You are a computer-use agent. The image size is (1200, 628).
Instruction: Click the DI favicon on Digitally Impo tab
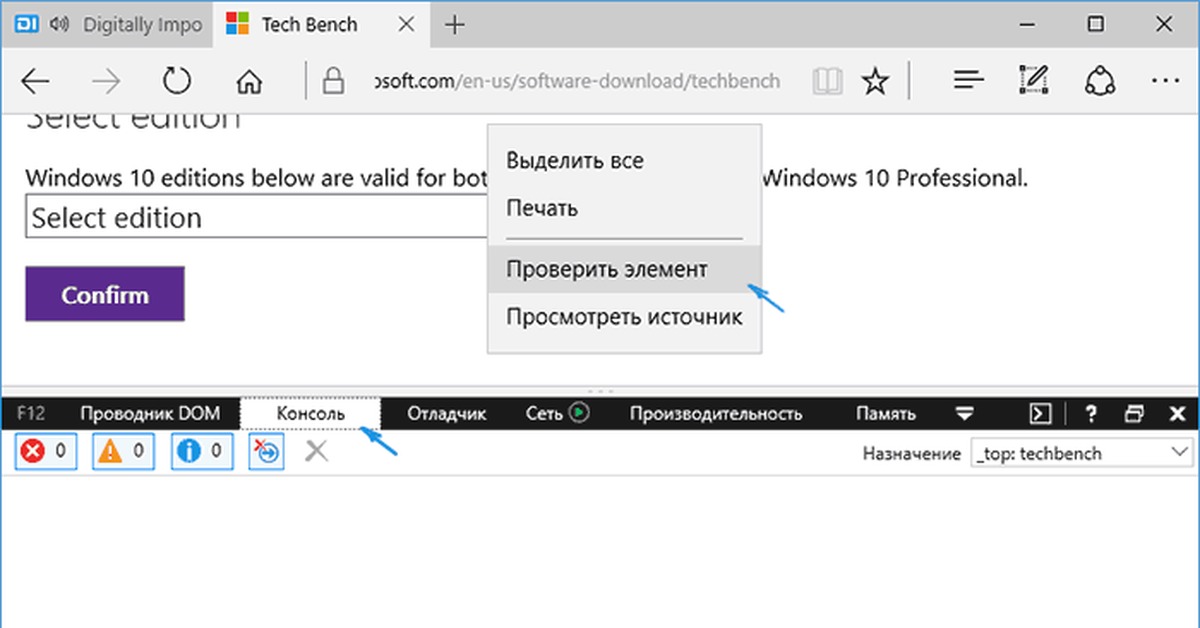coord(28,24)
